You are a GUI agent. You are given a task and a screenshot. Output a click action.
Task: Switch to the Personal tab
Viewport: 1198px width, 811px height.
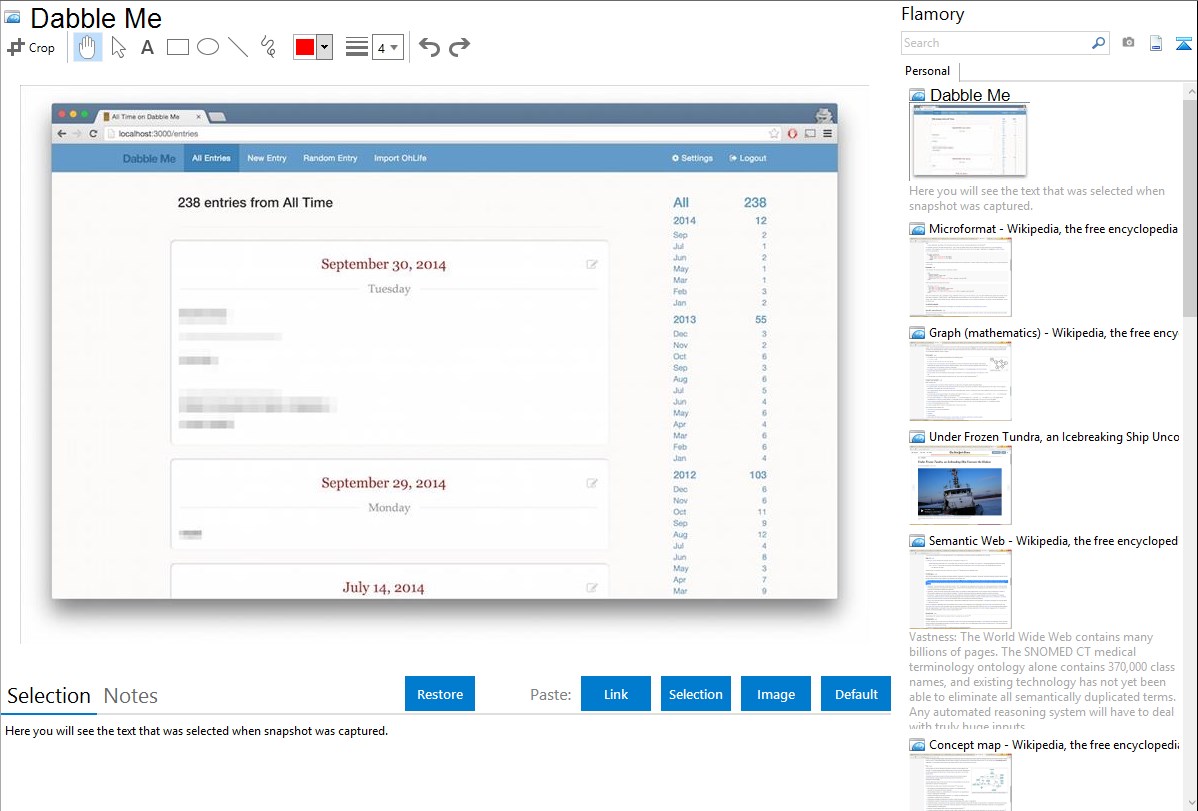pos(928,71)
